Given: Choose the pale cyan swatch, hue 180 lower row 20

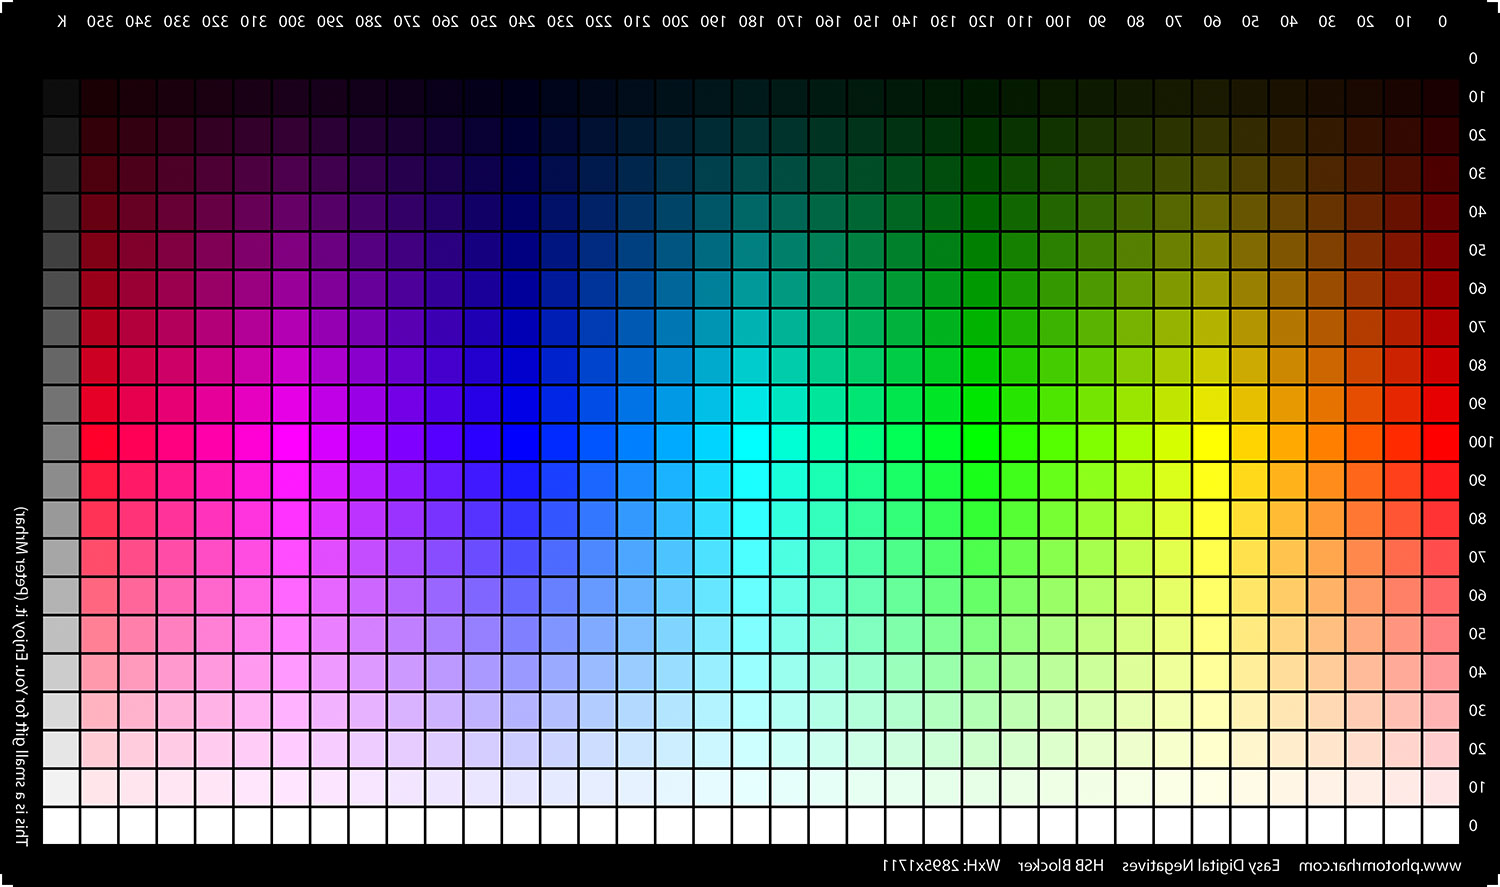Looking at the screenshot, I should click(x=751, y=749).
